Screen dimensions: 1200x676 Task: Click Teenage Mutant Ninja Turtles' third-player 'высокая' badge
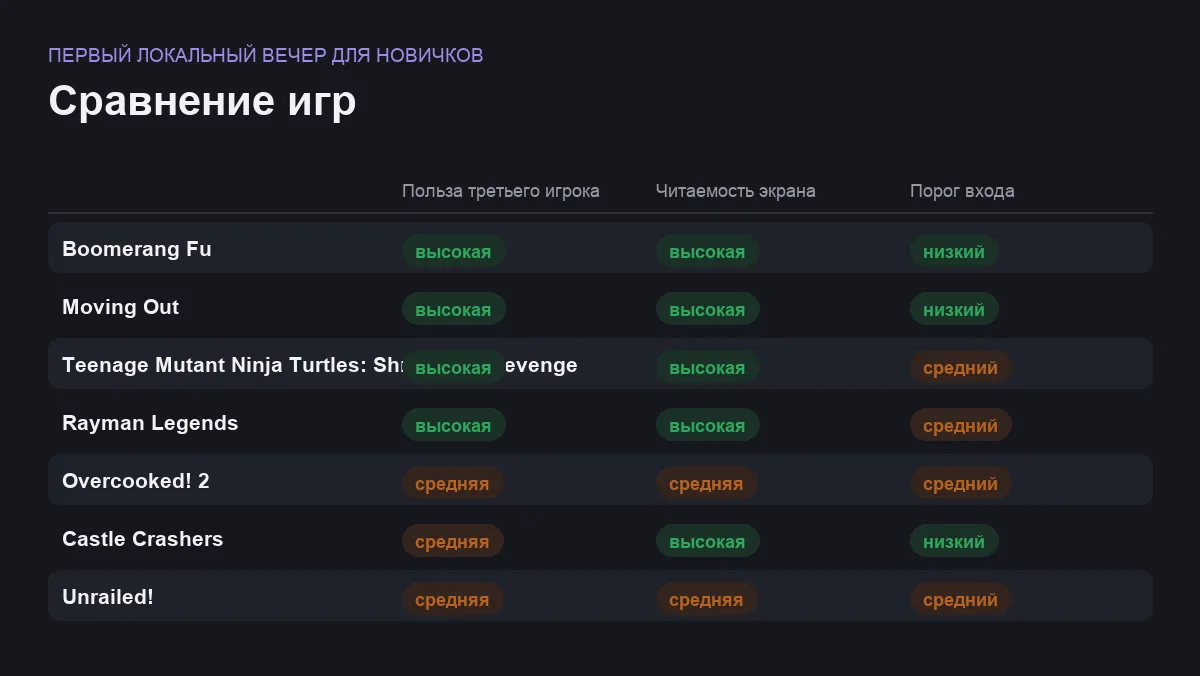click(454, 367)
